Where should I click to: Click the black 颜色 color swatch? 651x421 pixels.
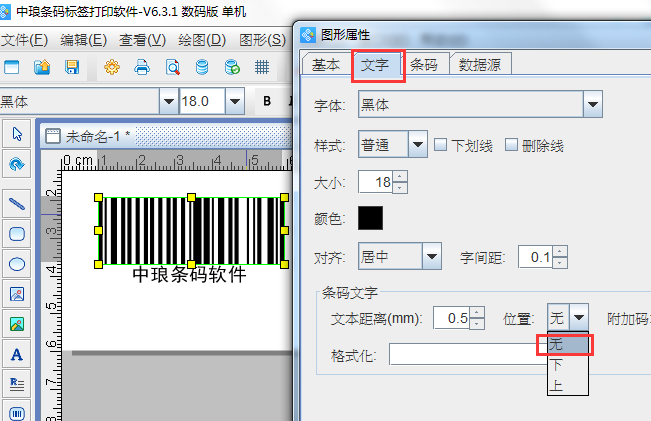tap(370, 217)
